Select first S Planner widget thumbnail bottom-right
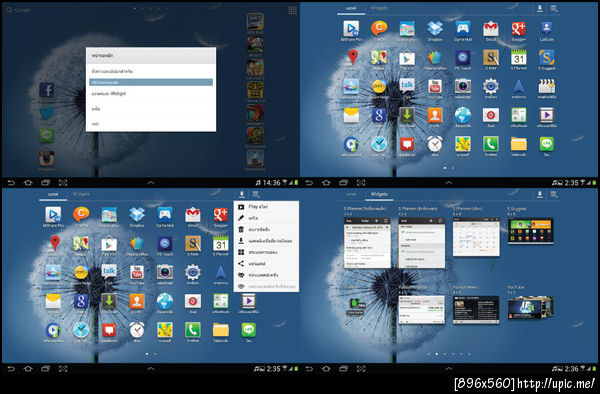600x394 pixels. click(367, 243)
